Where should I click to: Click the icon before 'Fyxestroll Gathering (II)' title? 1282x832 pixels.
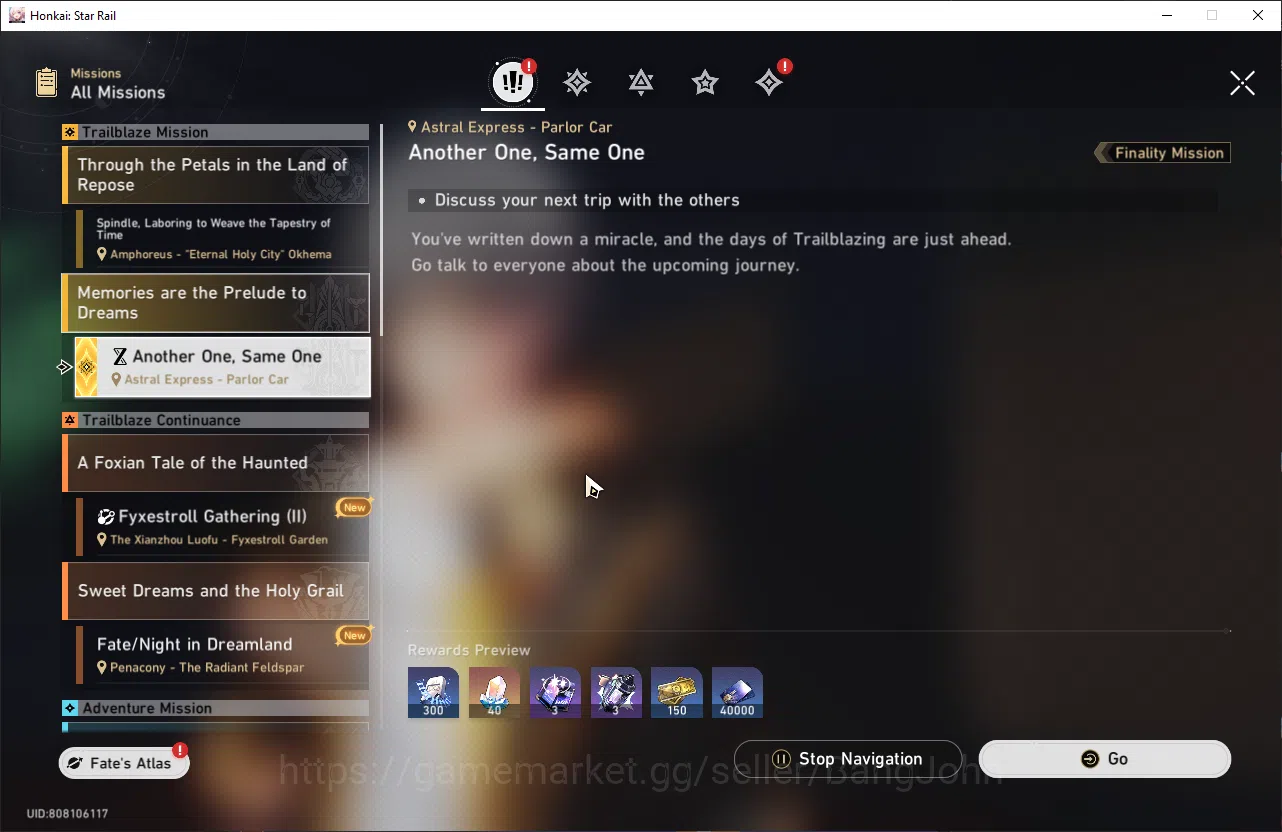pos(106,517)
